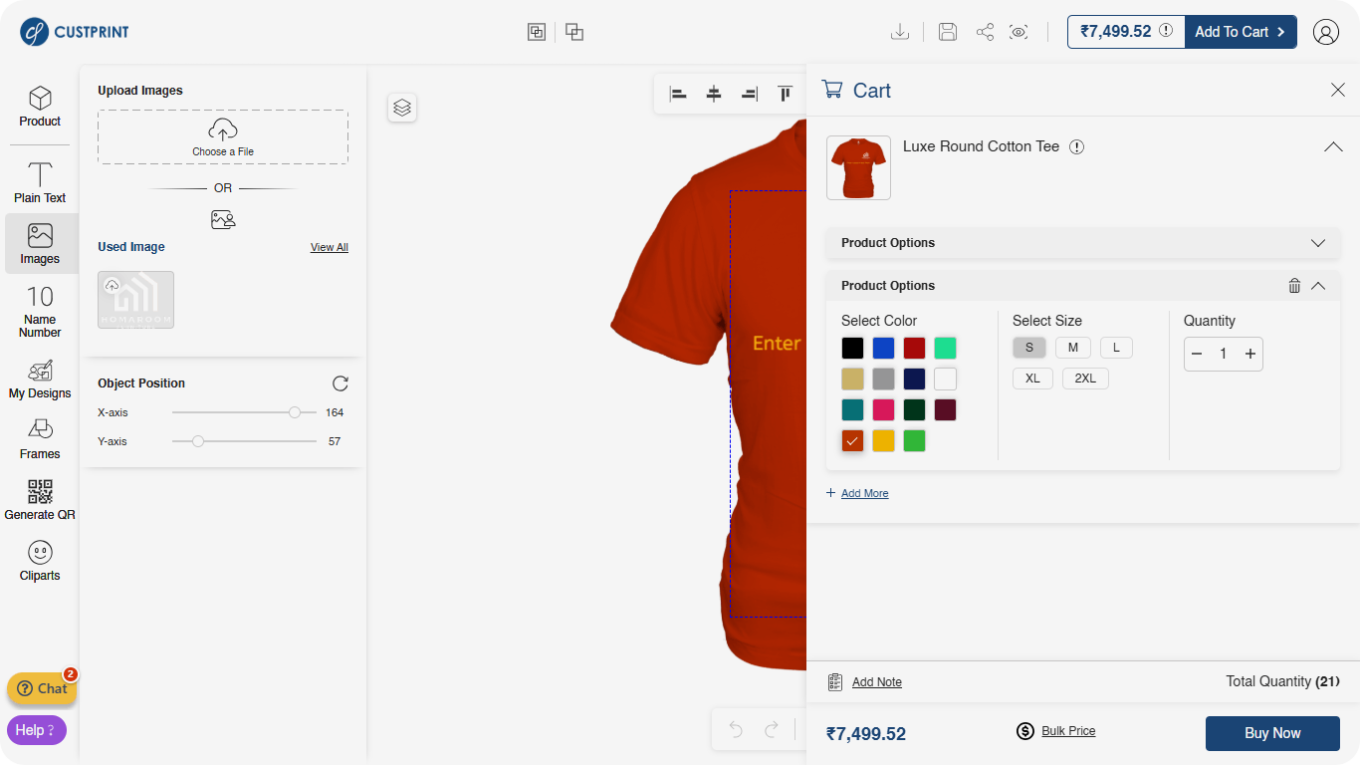Choose the white color swatch
This screenshot has height=765, width=1360.
tap(945, 379)
